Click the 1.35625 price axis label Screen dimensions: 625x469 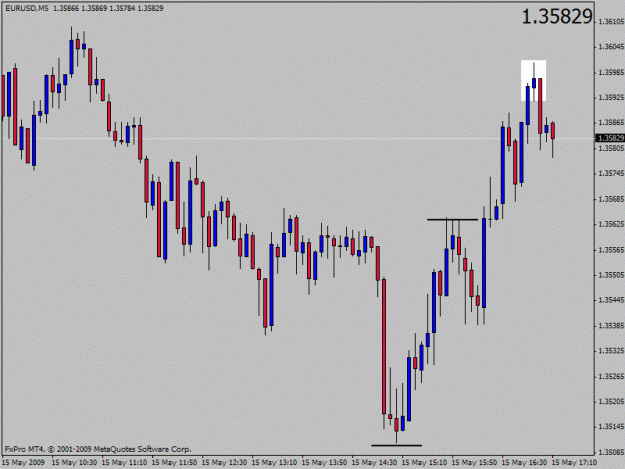coord(611,224)
